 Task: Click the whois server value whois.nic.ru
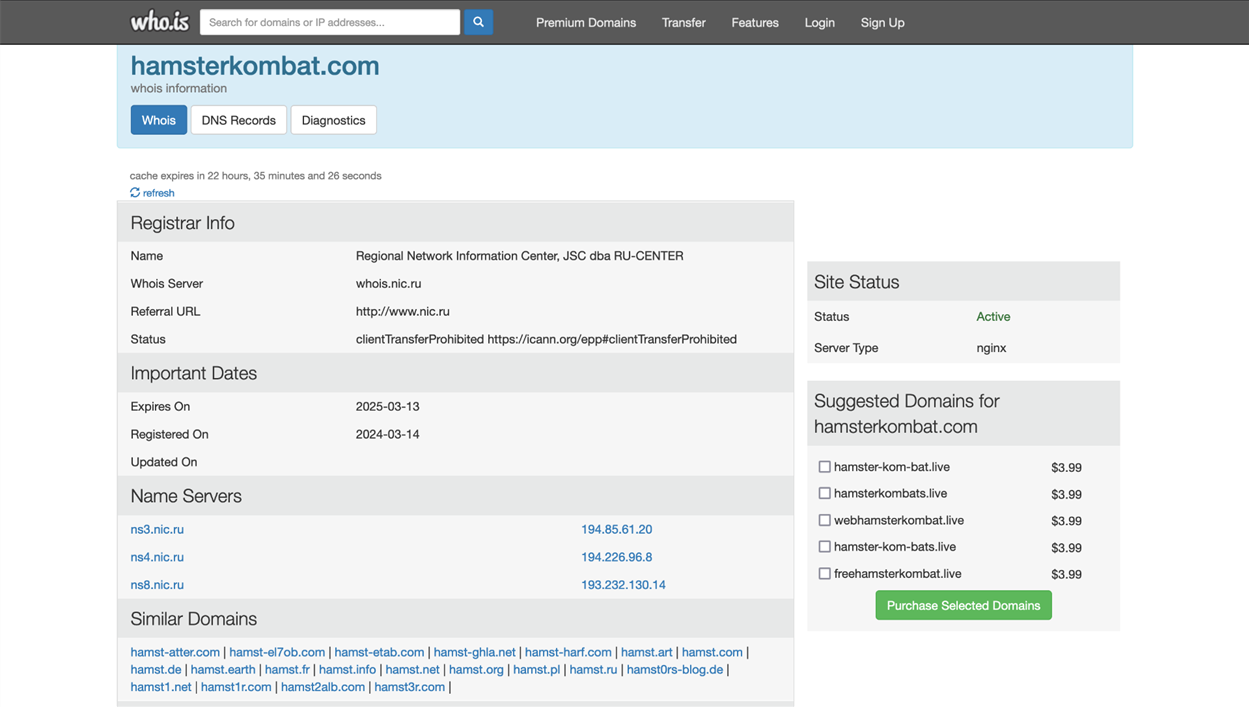(x=388, y=284)
